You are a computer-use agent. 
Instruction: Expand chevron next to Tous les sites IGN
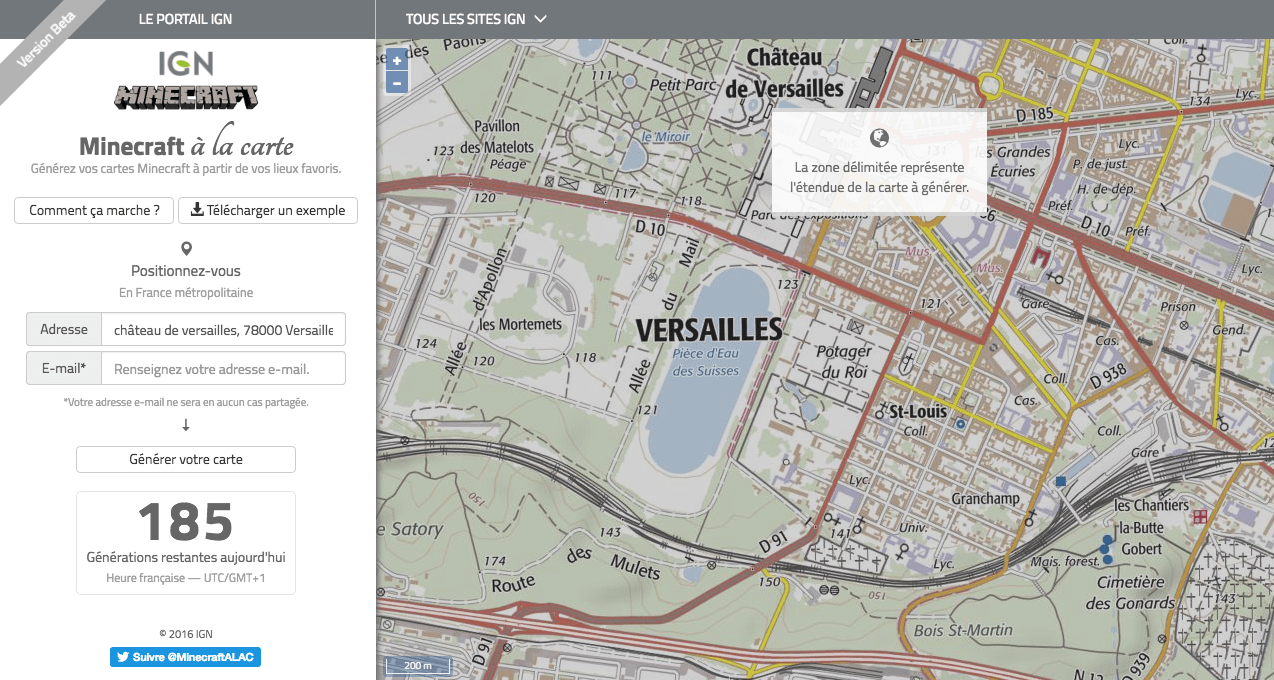tap(540, 19)
